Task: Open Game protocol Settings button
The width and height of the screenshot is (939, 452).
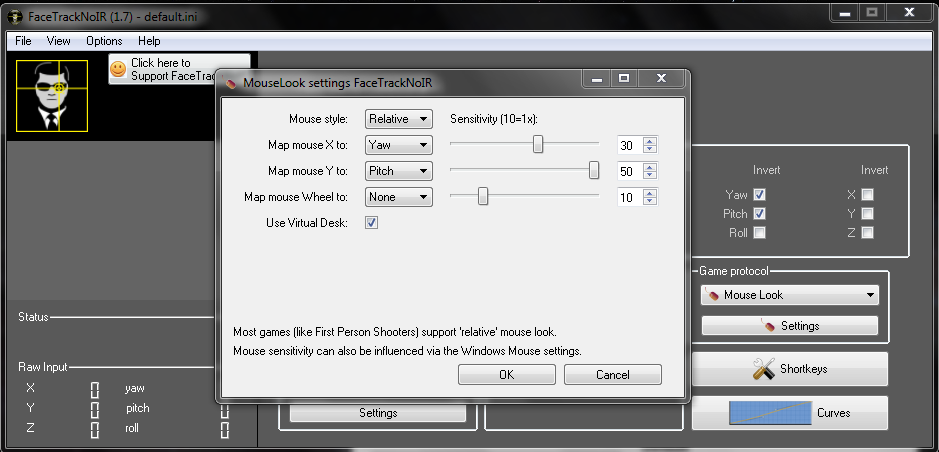Action: (790, 326)
